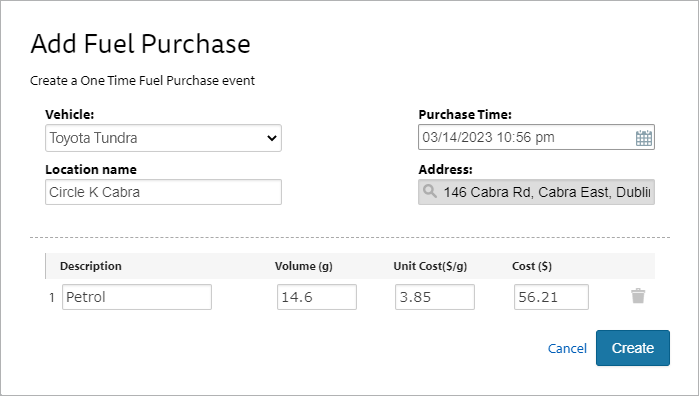699x396 pixels.
Task: Open the Purchase Time calendar picker icon
Action: coord(643,138)
